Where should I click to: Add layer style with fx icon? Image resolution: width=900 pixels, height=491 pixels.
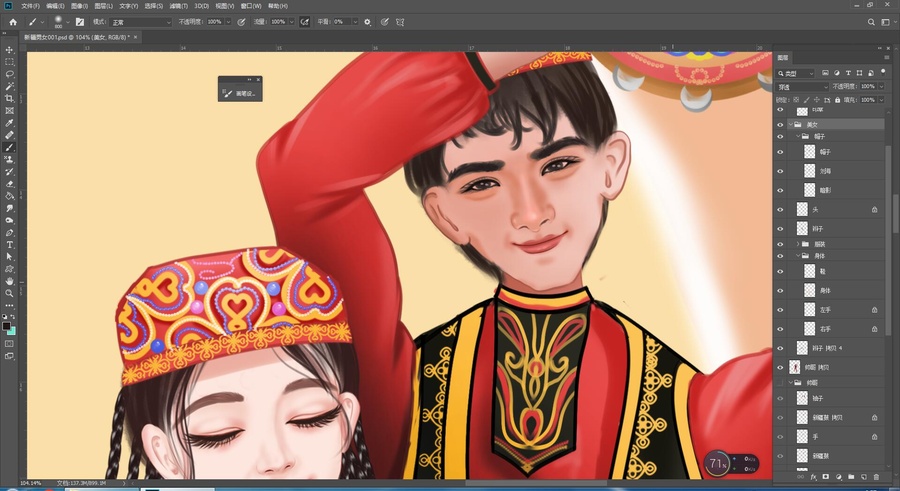[x=813, y=477]
